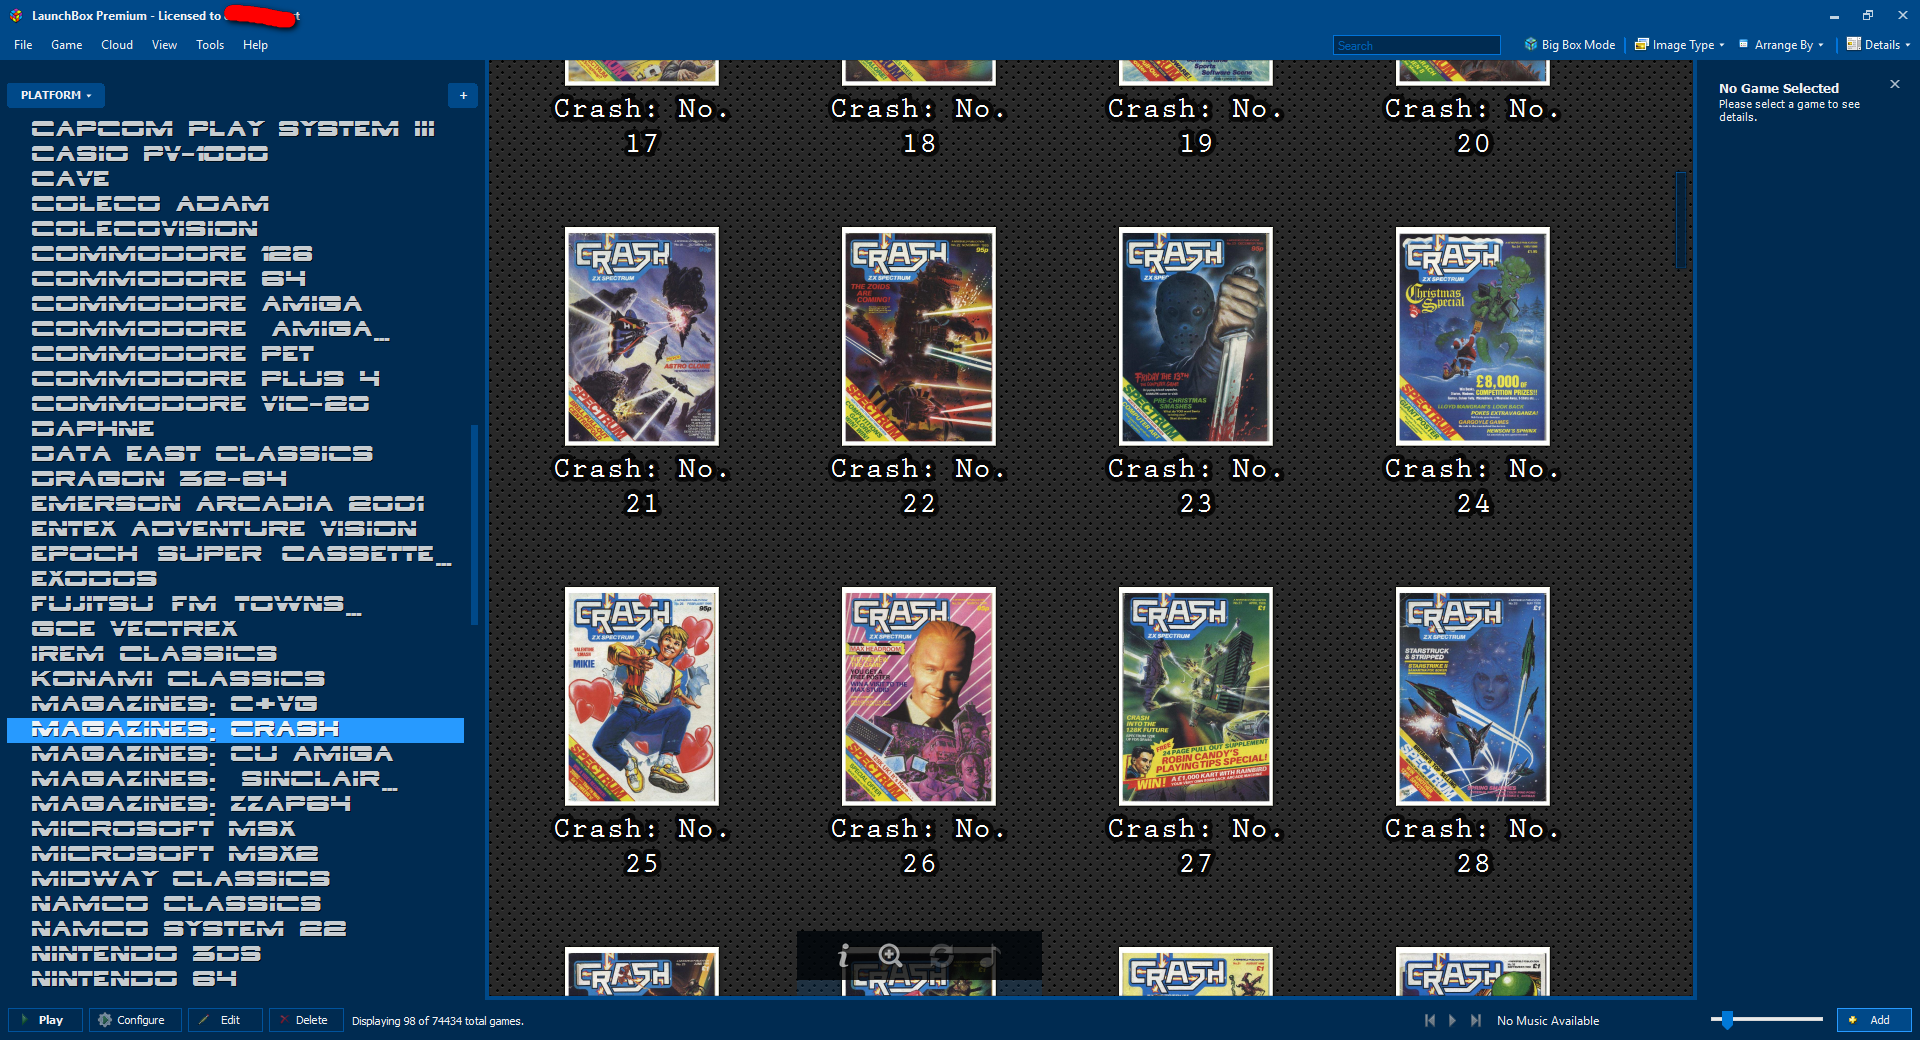Image resolution: width=1920 pixels, height=1040 pixels.
Task: Expand the Arrange By dropdown arrow
Action: (x=1821, y=45)
